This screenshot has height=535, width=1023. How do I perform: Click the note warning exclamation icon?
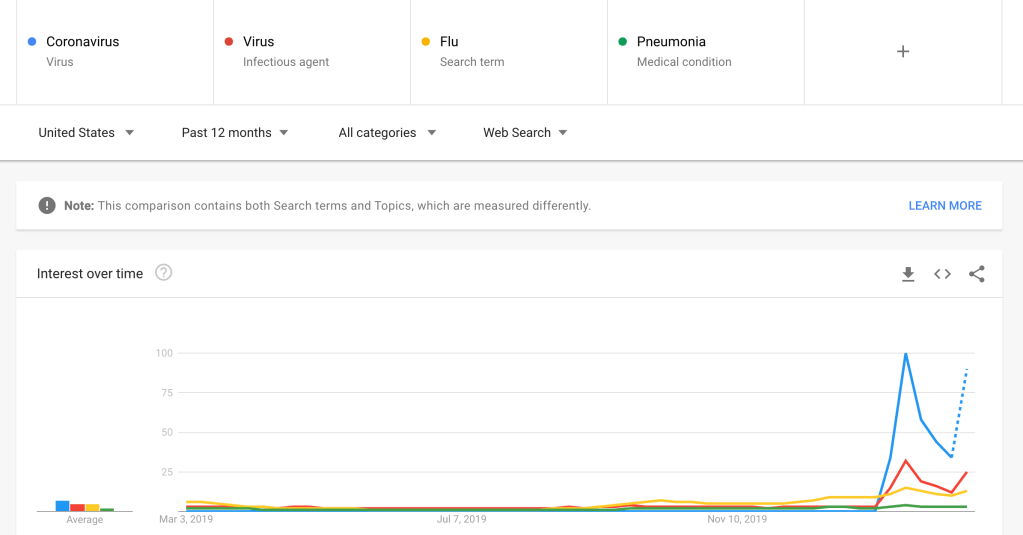[x=47, y=206]
